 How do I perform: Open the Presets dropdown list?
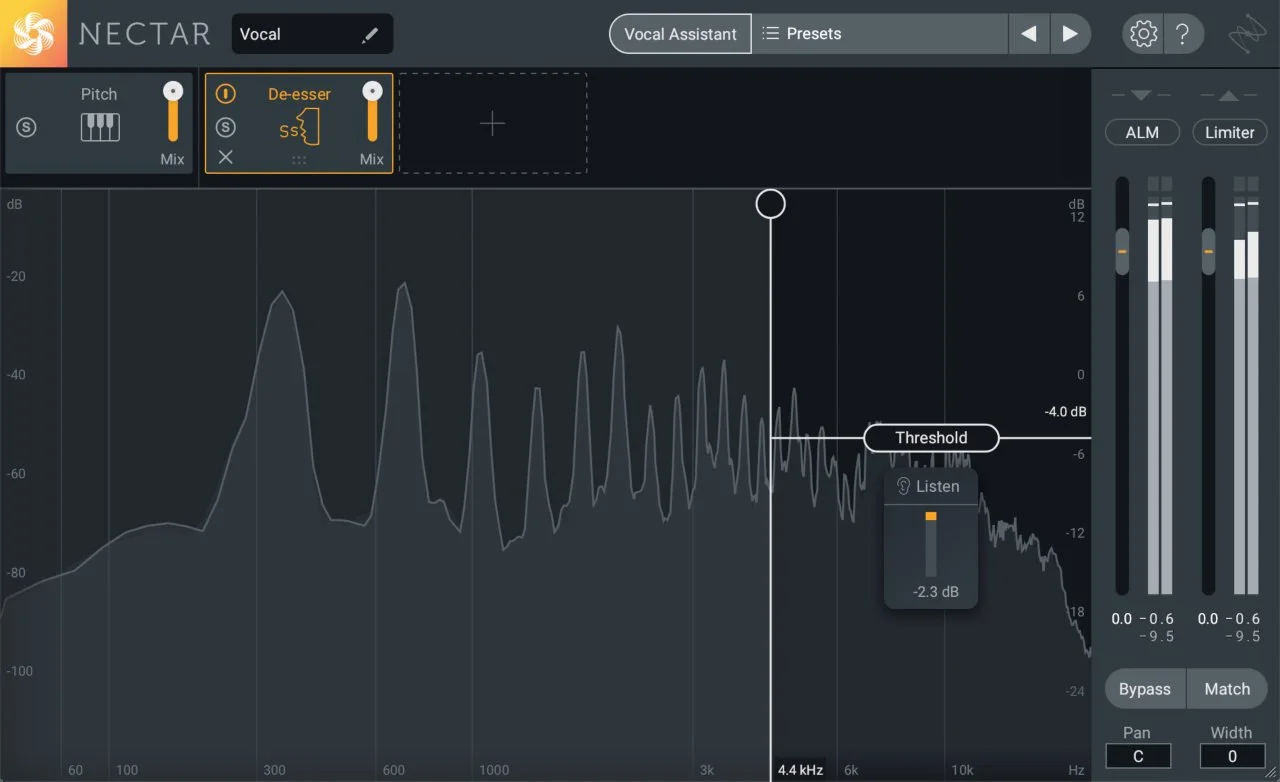coord(880,34)
